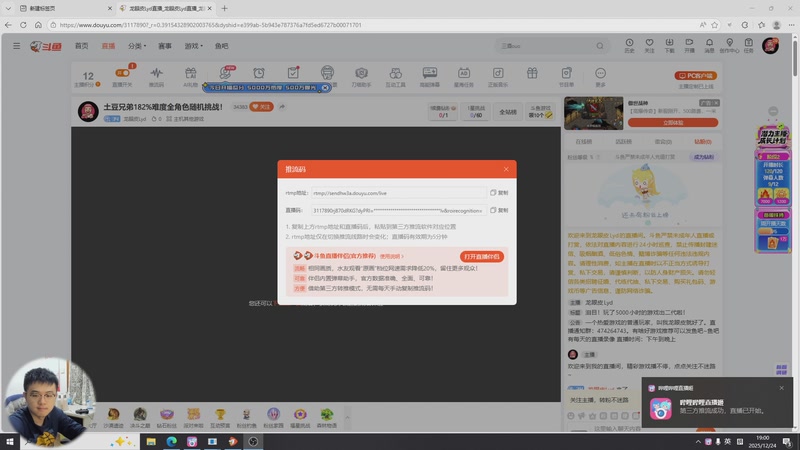This screenshot has width=800, height=450.
Task: Open the checklist toolbar icon with red dot
Action: [293, 73]
